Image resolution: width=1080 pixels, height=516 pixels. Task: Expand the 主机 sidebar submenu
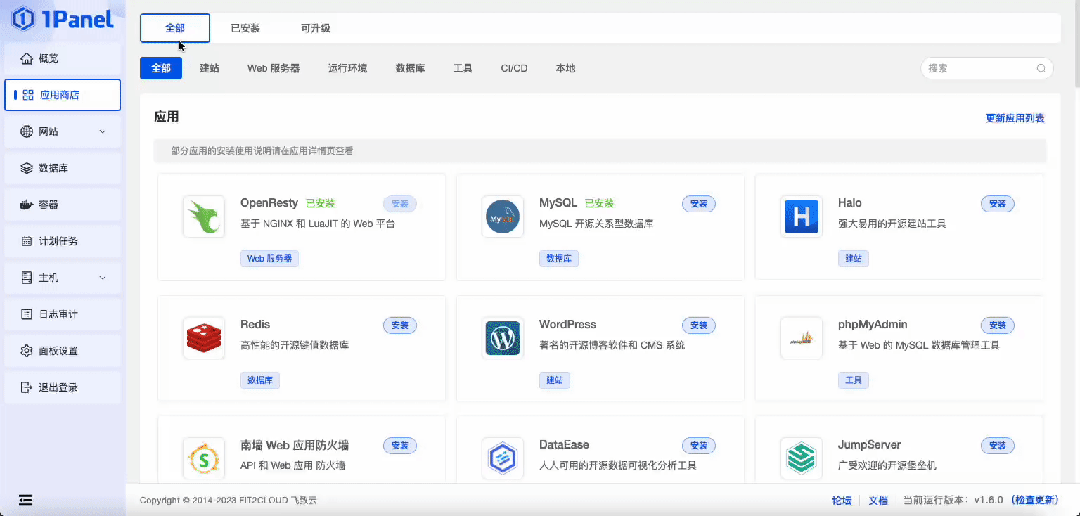pos(63,278)
